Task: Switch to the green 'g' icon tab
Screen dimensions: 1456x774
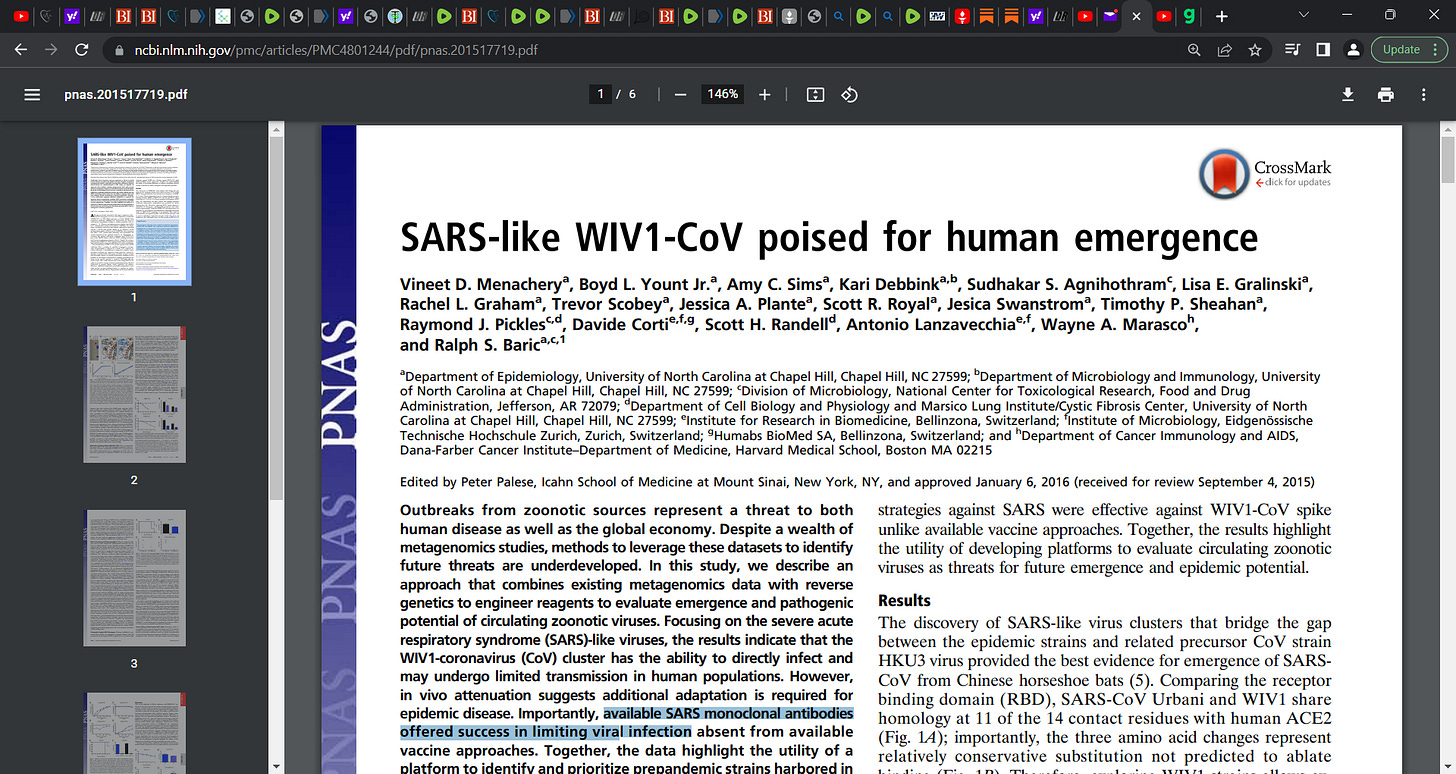Action: pos(1189,16)
